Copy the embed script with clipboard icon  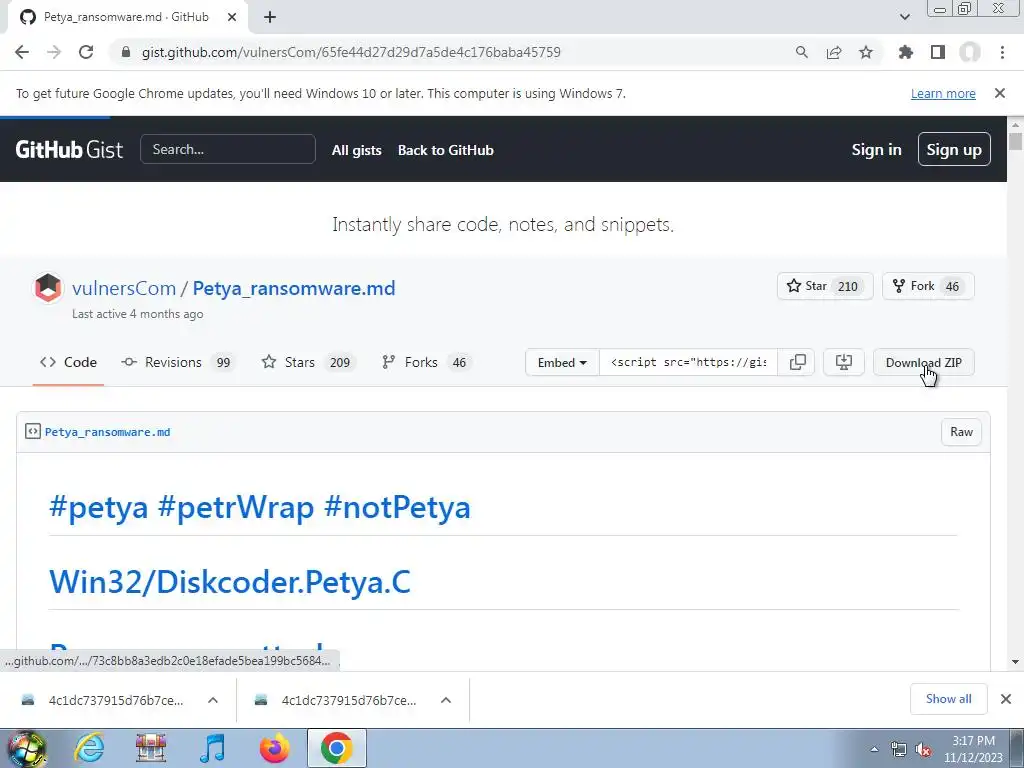pyautogui.click(x=797, y=362)
